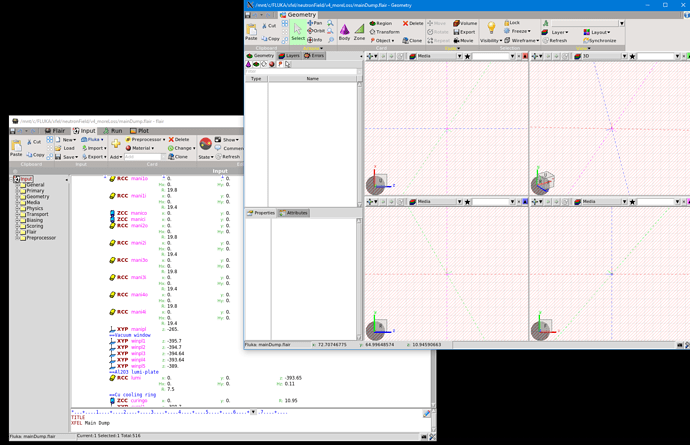Toggle the red sphere object filter icon
The height and width of the screenshot is (445, 690).
272,64
